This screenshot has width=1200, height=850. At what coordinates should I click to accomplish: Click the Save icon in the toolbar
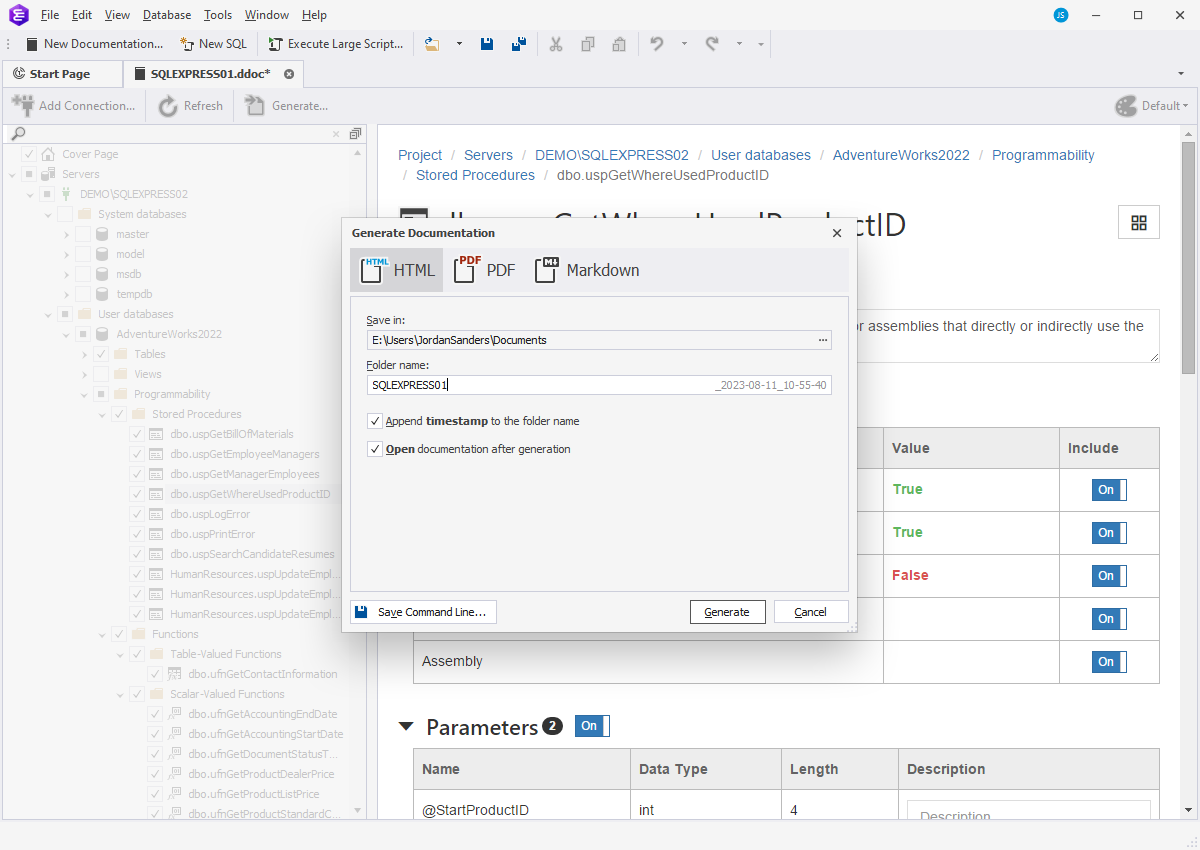pos(487,44)
